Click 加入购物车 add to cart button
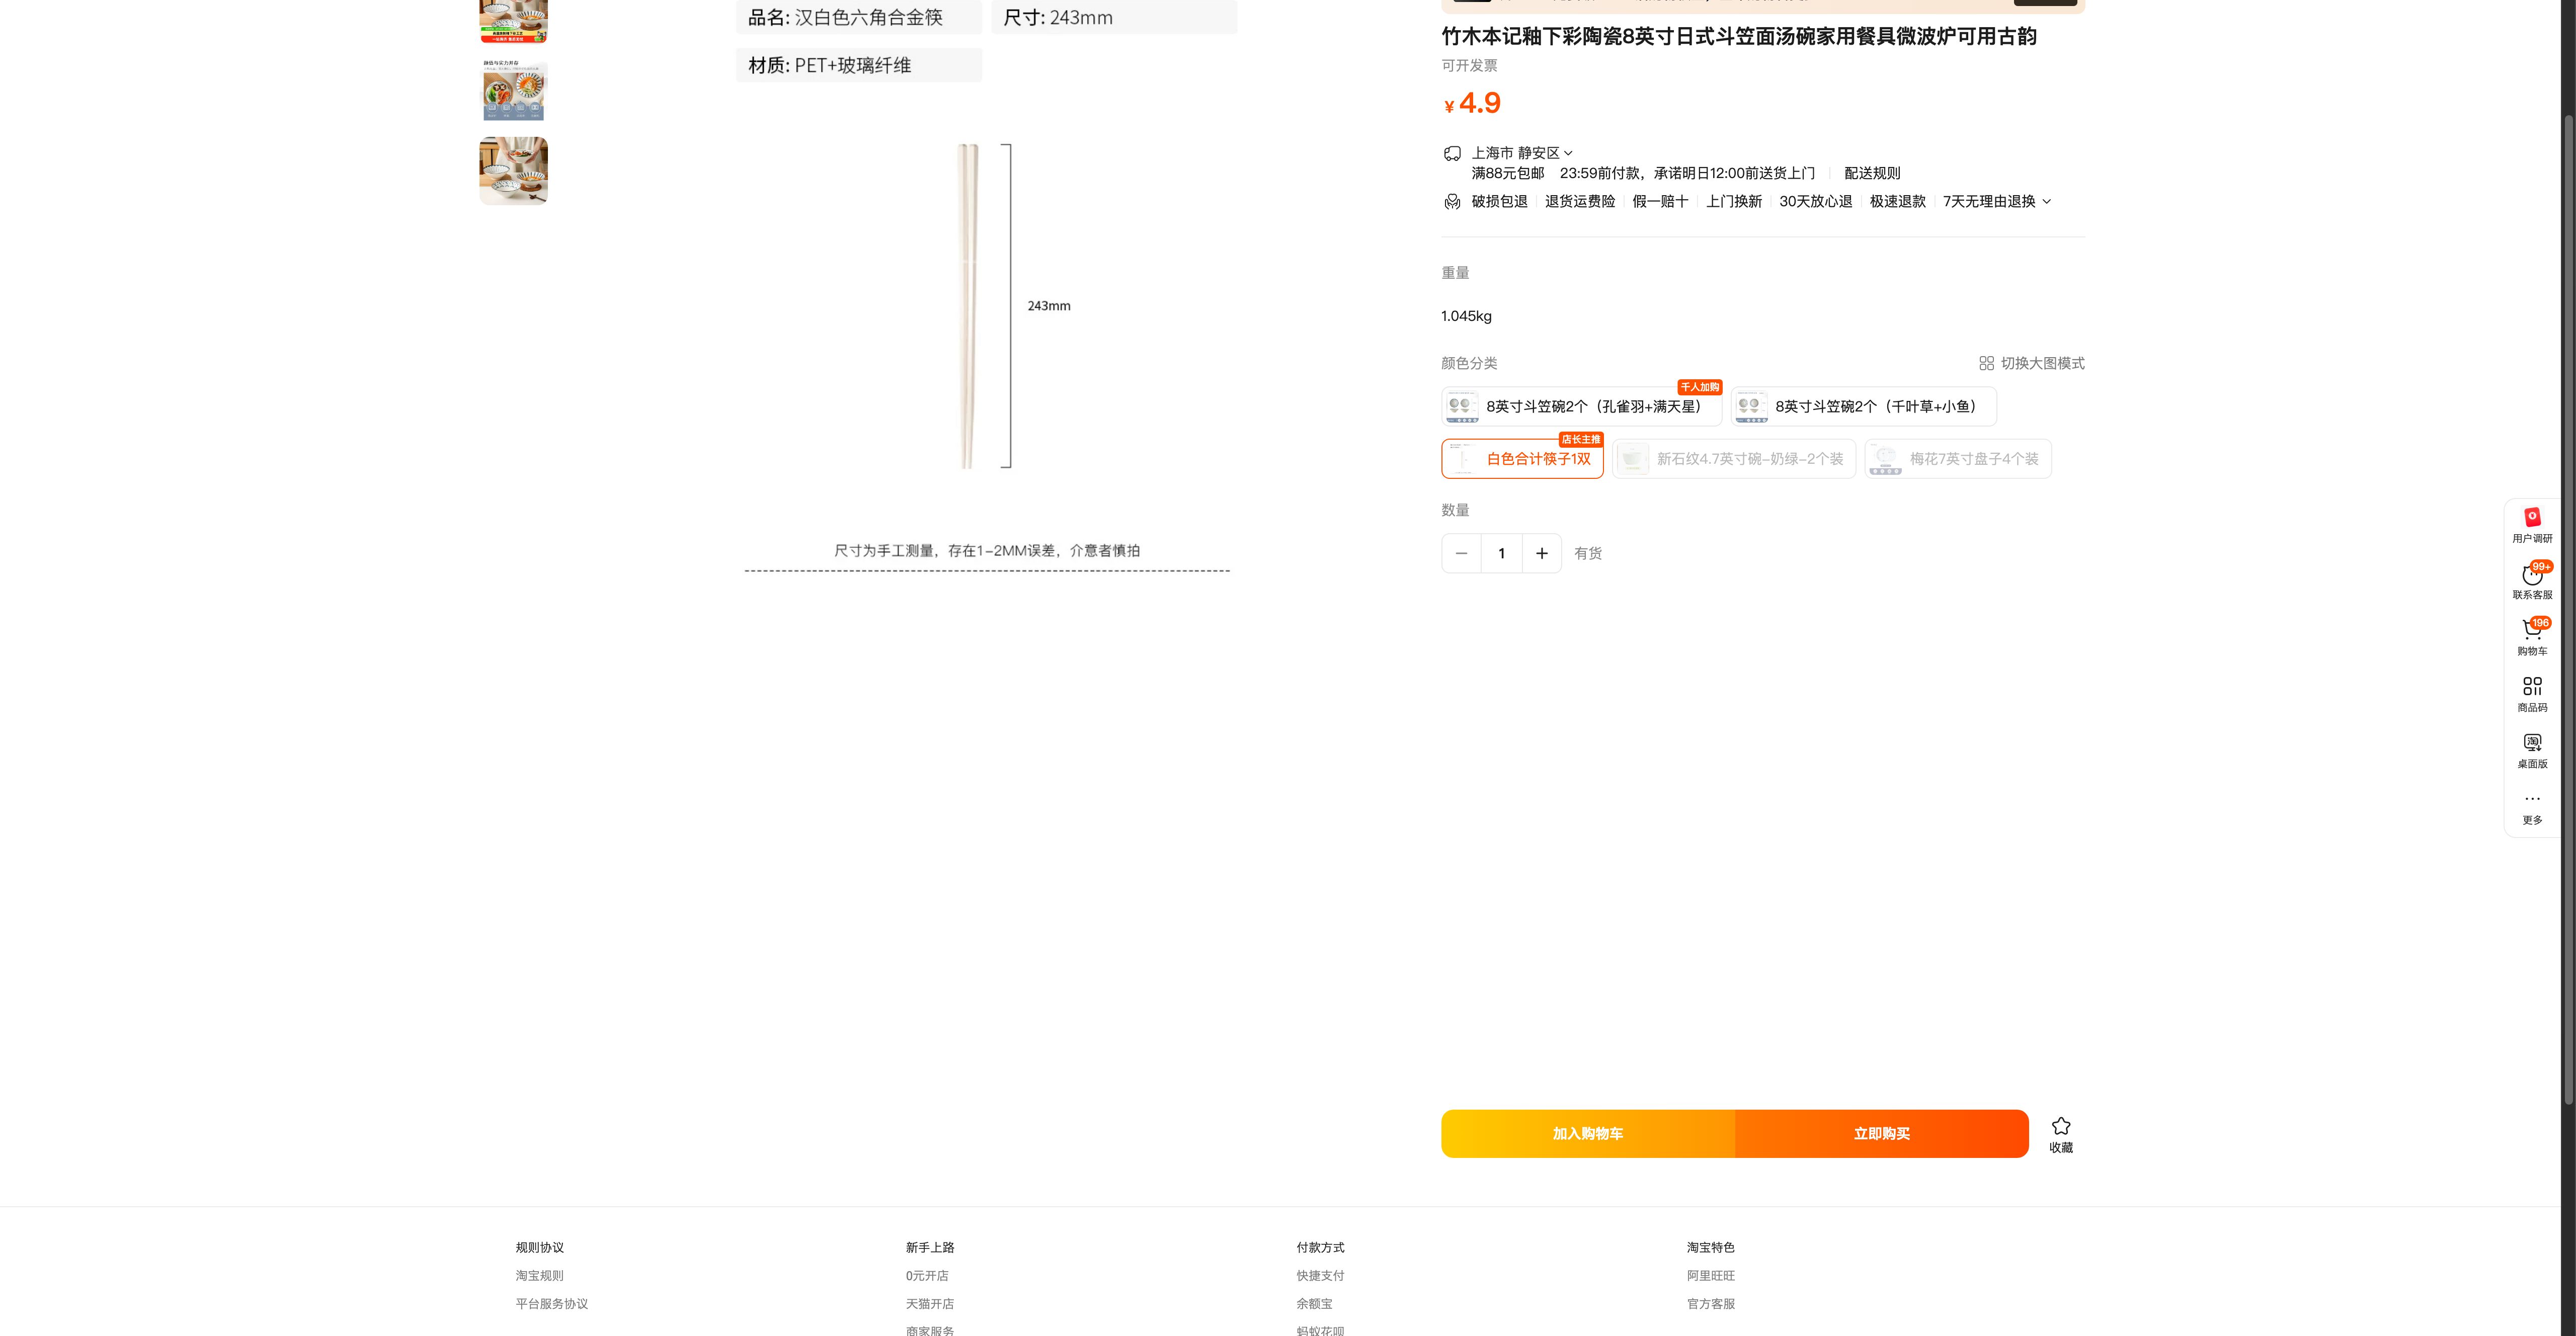Image resolution: width=2576 pixels, height=1336 pixels. pyautogui.click(x=1588, y=1134)
